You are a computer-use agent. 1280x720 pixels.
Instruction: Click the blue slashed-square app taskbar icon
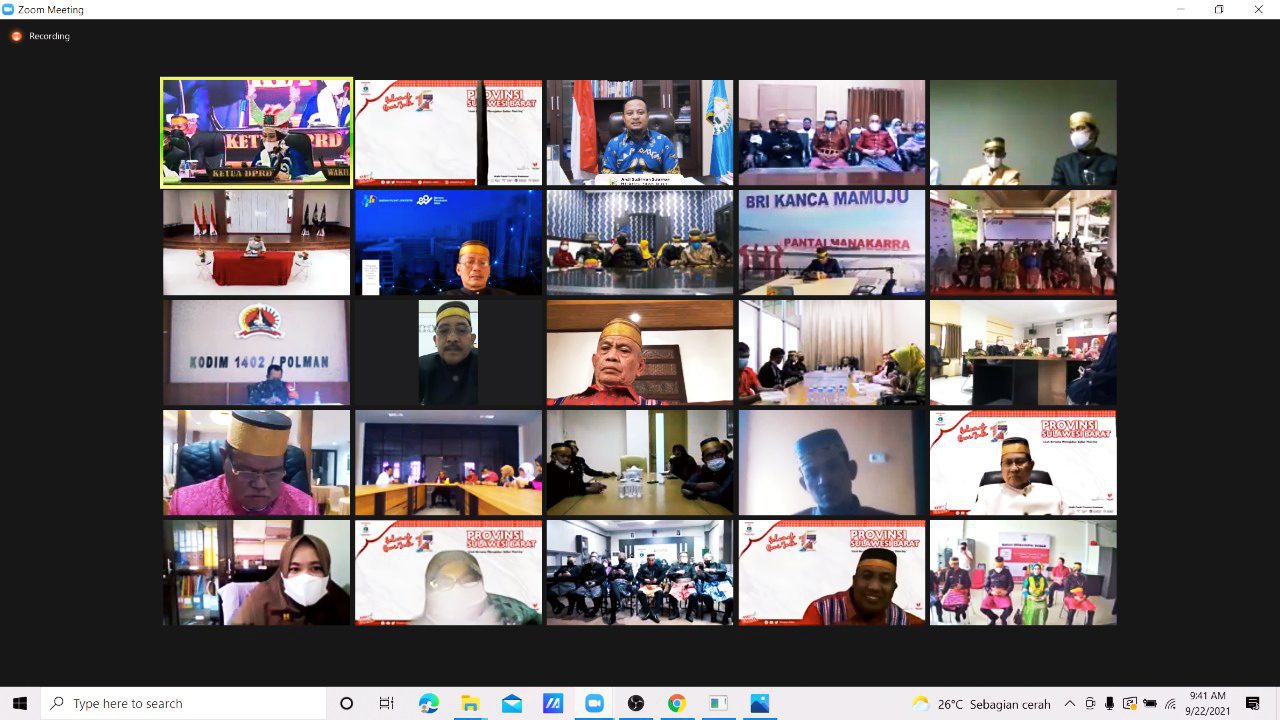(x=553, y=703)
